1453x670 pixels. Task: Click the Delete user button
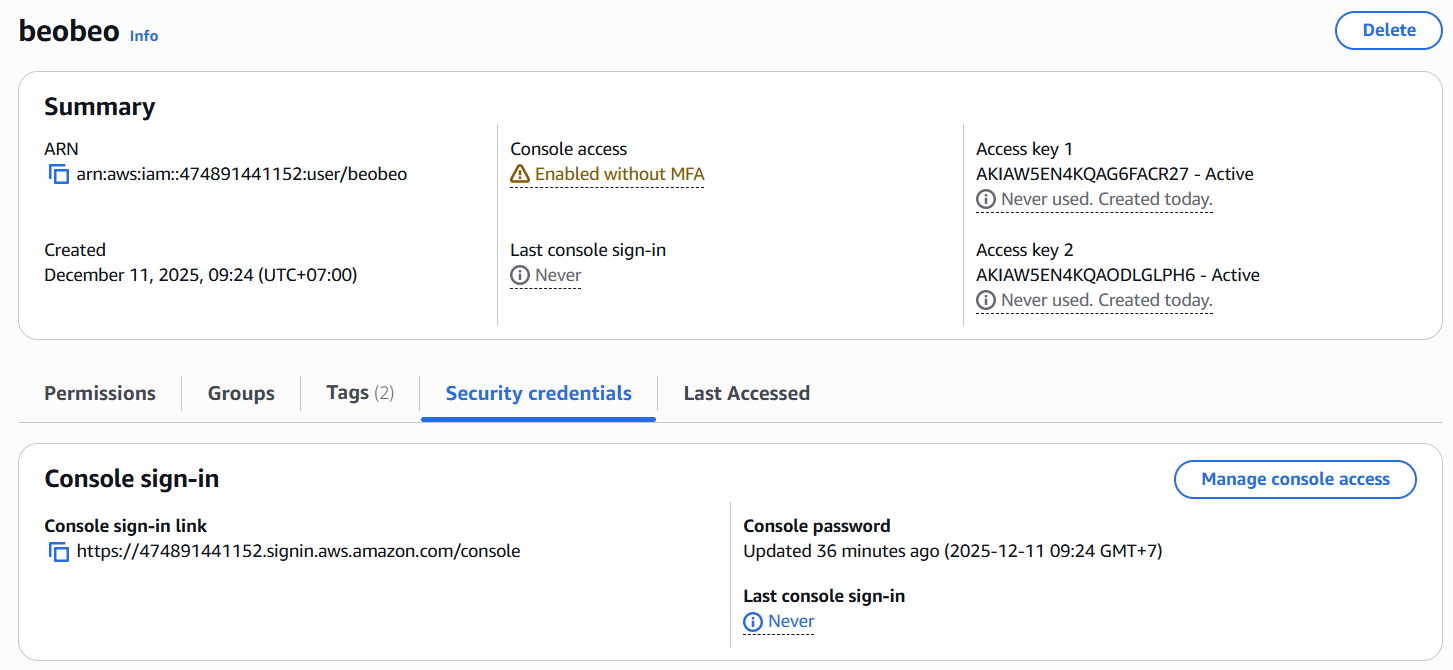click(x=1388, y=30)
